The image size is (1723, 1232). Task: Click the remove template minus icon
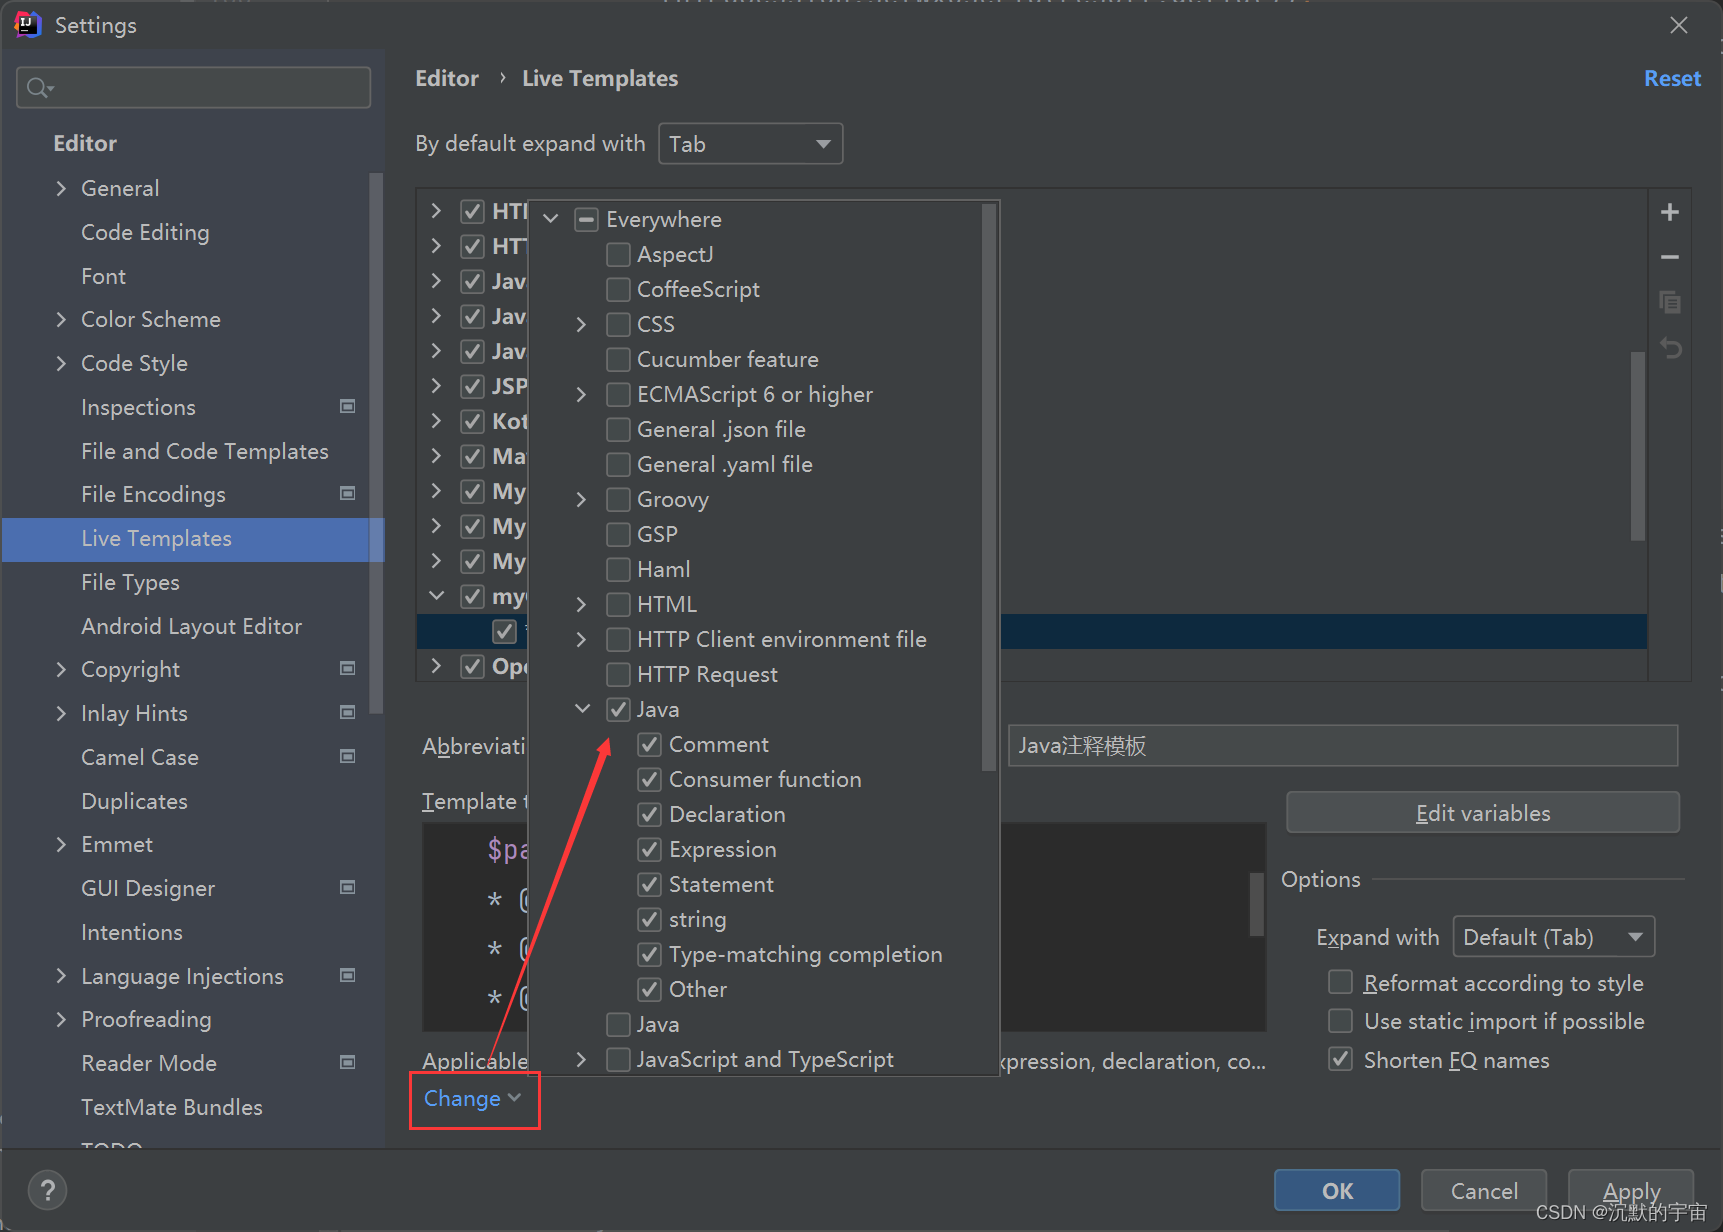pos(1669,257)
